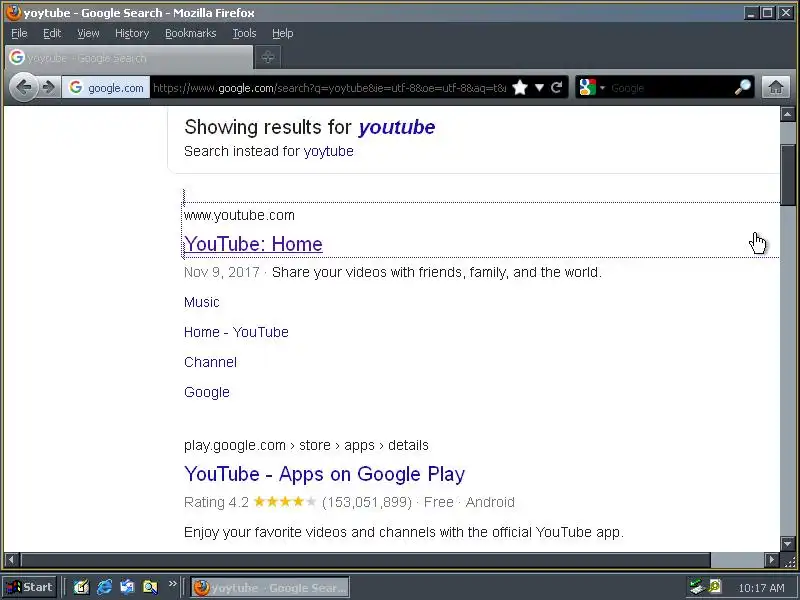Click the yellow tray icon beside clock
Screen dimensions: 800x600
715,586
